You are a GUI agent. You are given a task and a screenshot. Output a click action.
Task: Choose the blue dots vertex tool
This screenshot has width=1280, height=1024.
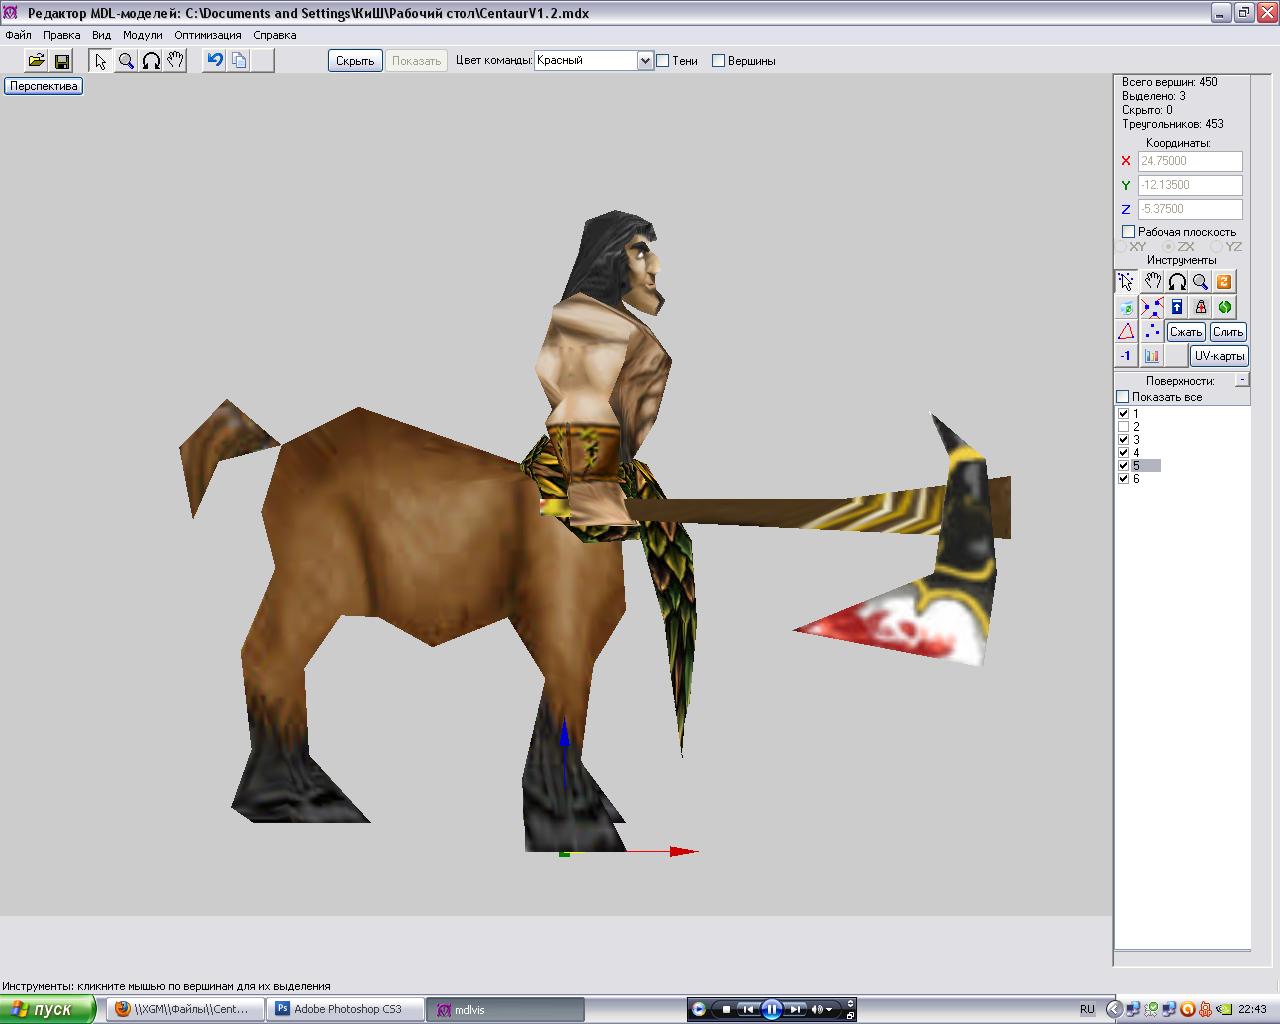[x=1152, y=331]
